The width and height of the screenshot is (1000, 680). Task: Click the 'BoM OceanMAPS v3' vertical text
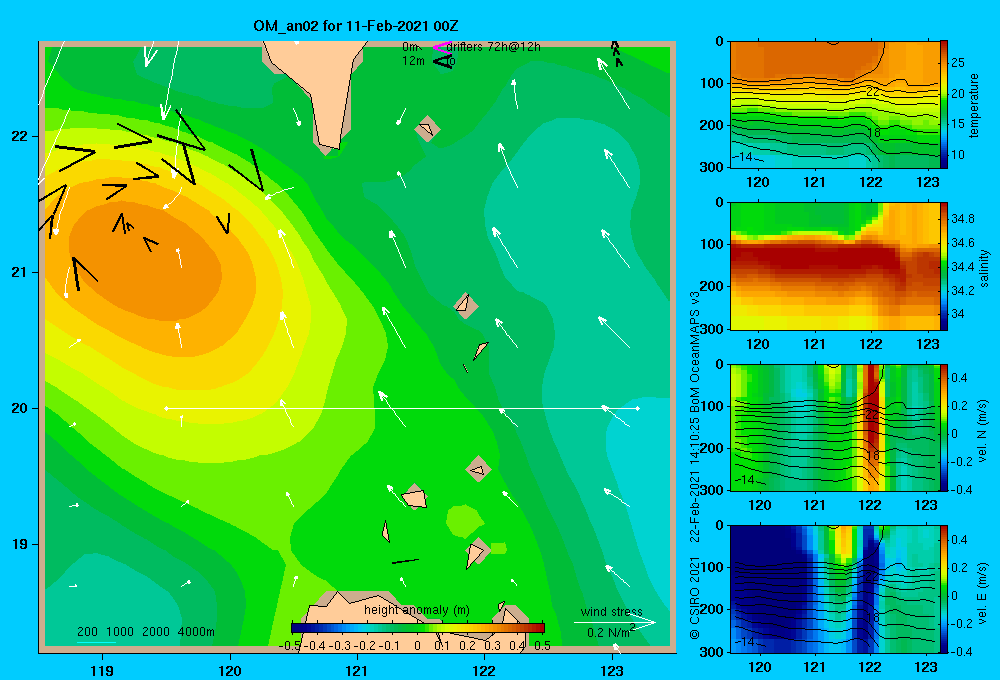click(x=695, y=354)
